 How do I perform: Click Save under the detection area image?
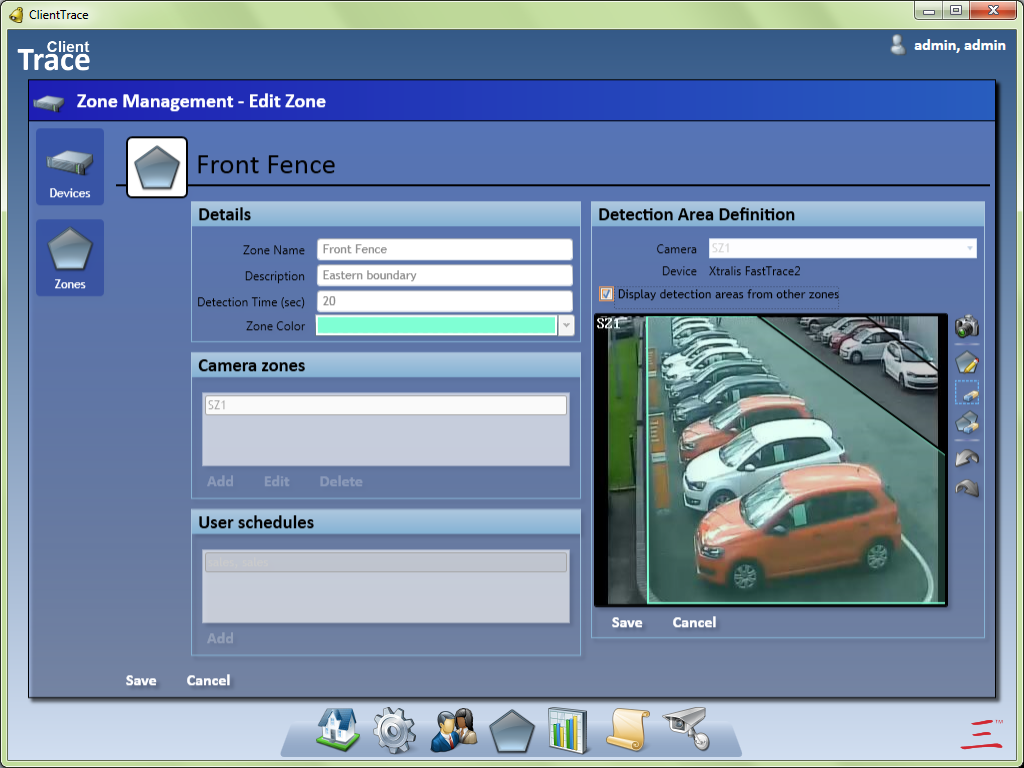click(627, 623)
